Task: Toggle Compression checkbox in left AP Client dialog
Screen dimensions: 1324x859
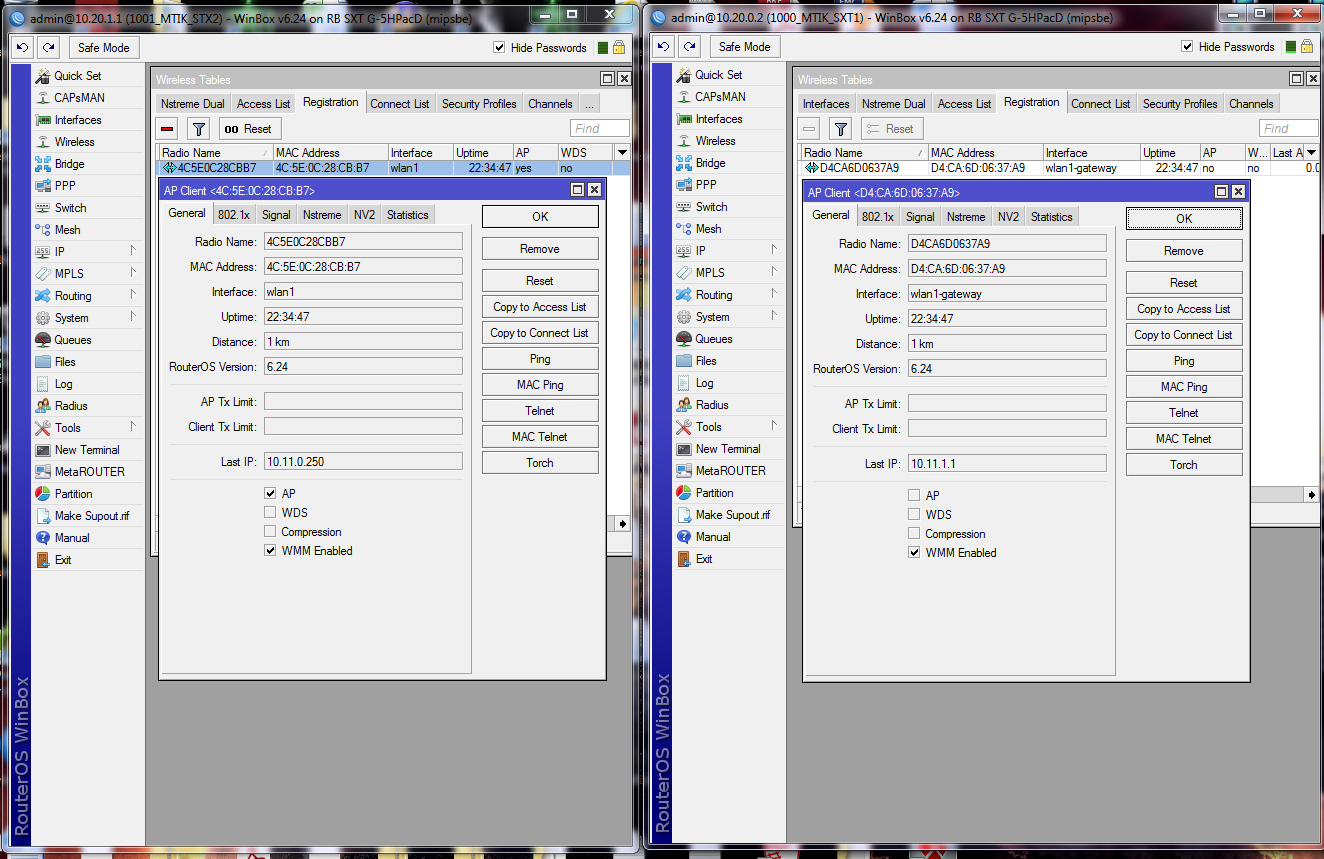Action: [x=270, y=532]
